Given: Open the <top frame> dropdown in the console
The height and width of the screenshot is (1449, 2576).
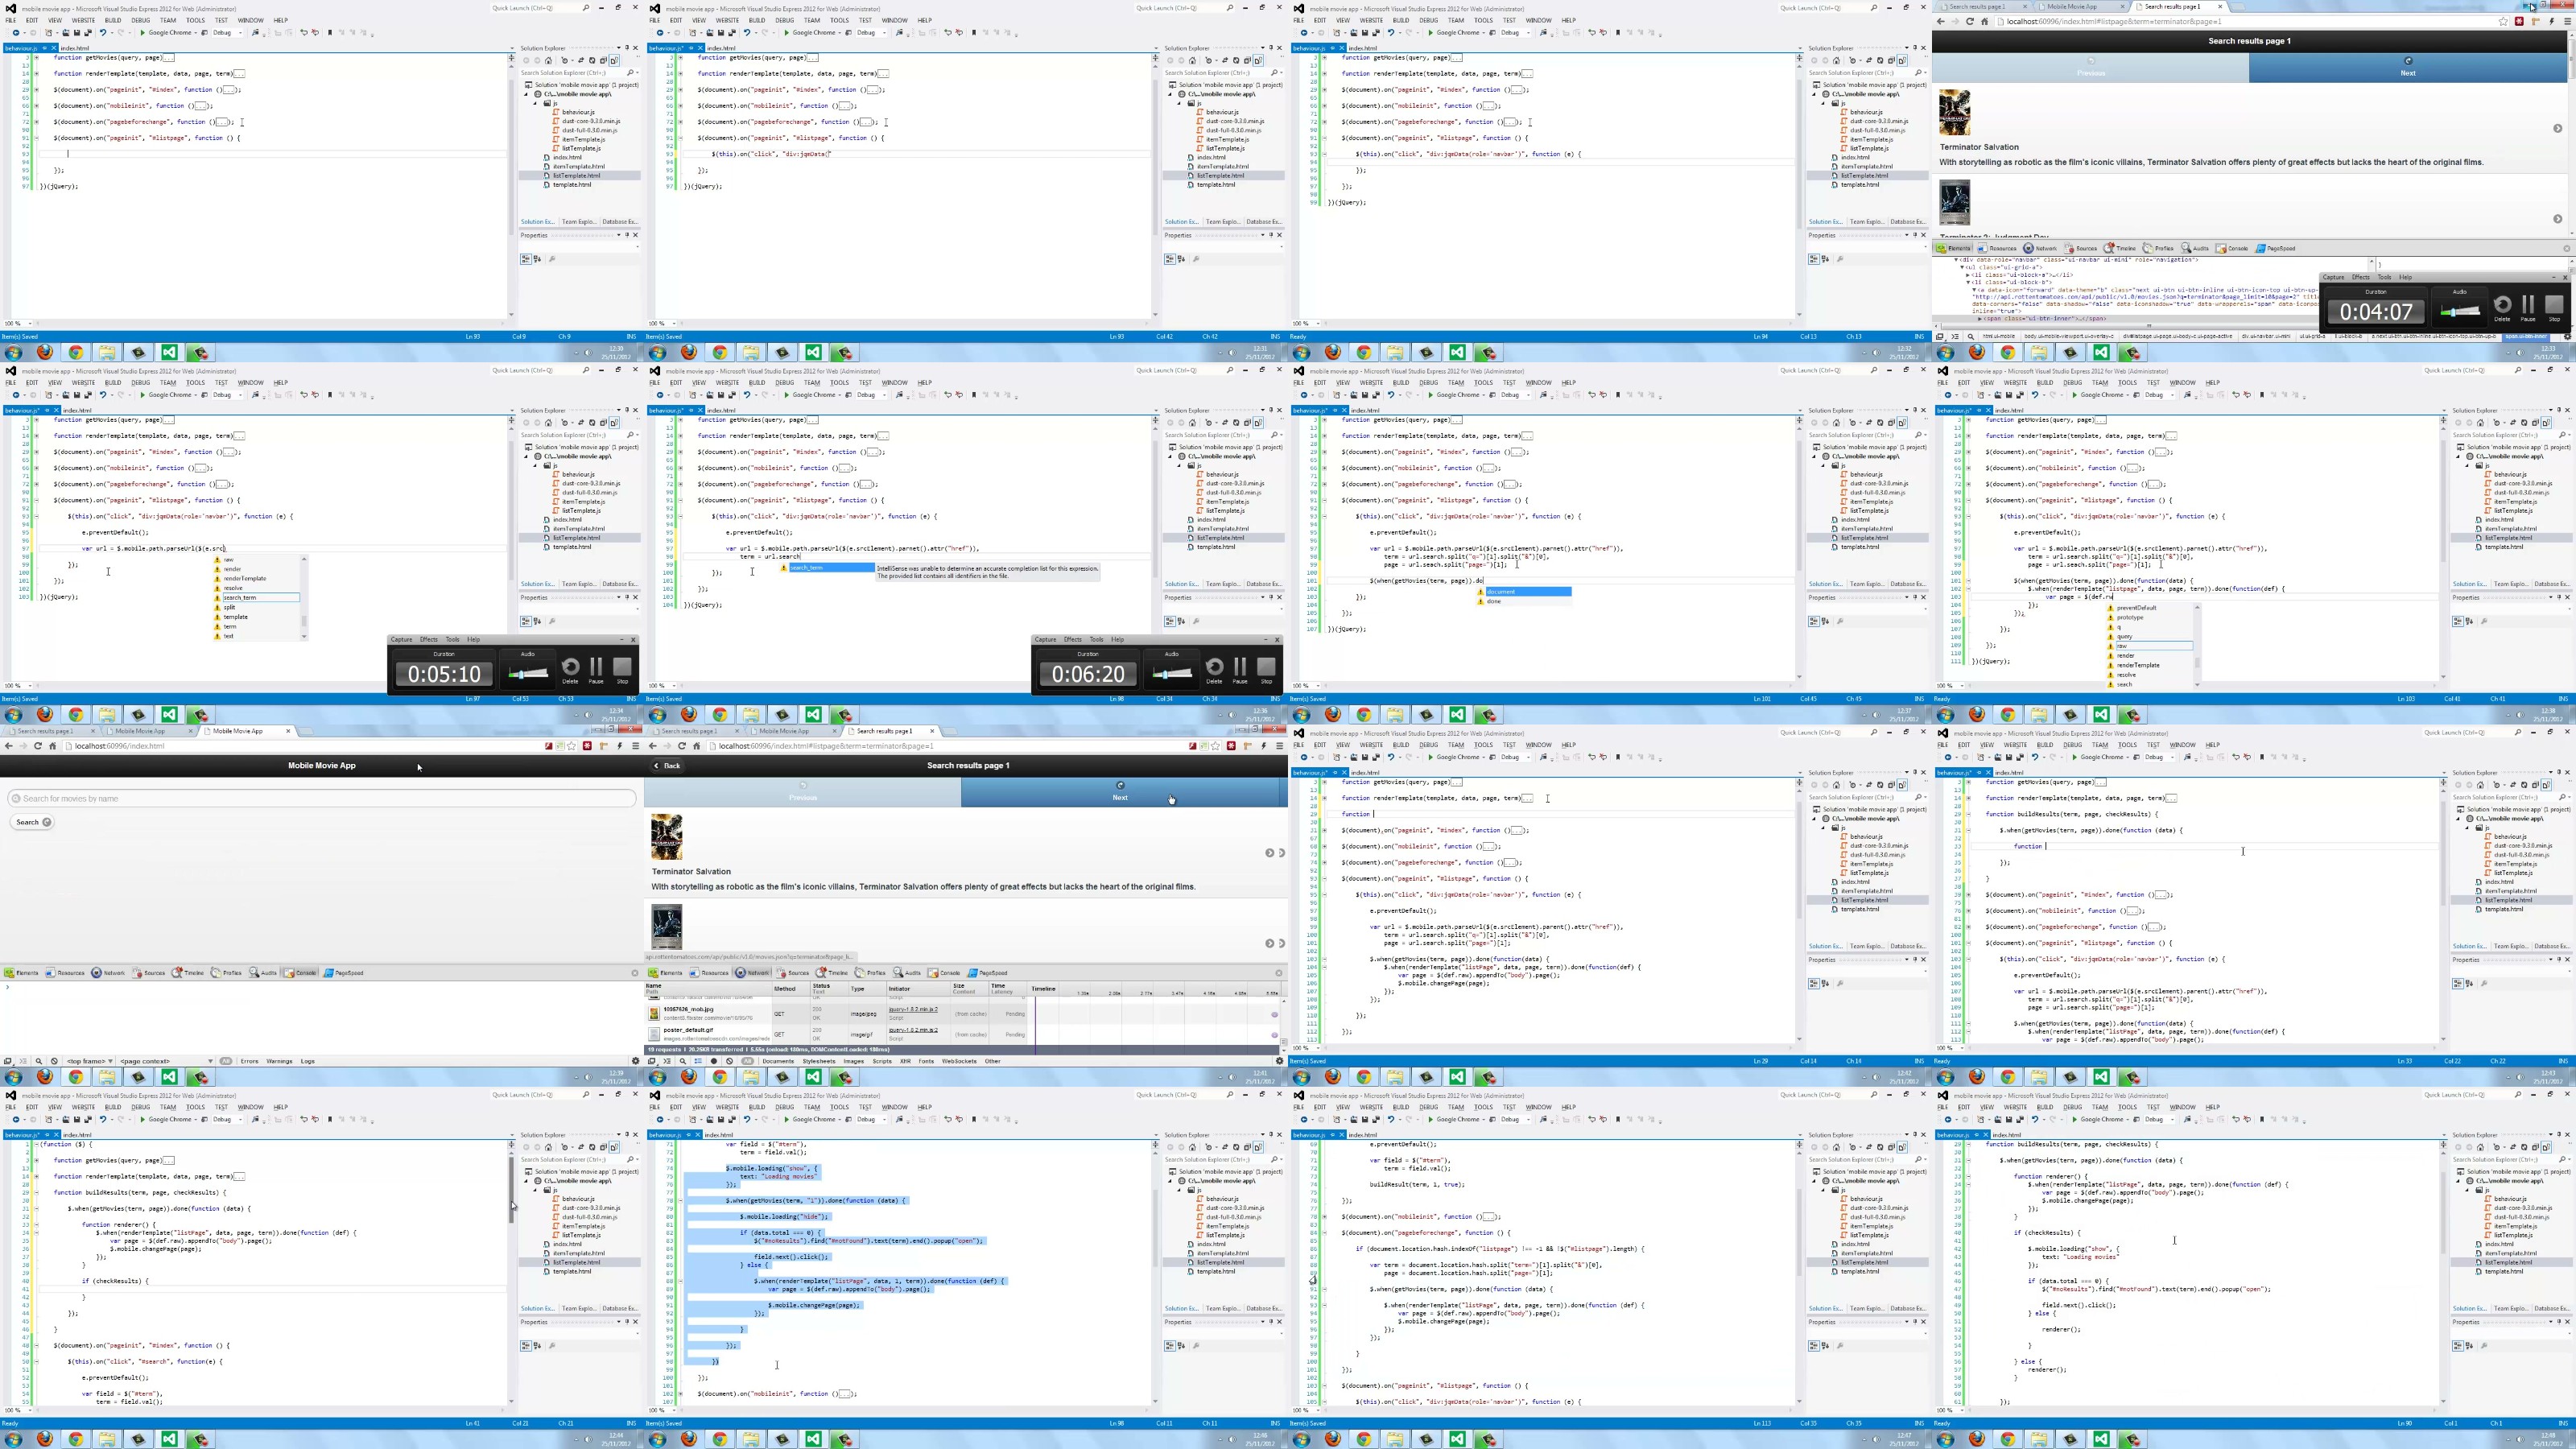Looking at the screenshot, I should pos(89,1061).
